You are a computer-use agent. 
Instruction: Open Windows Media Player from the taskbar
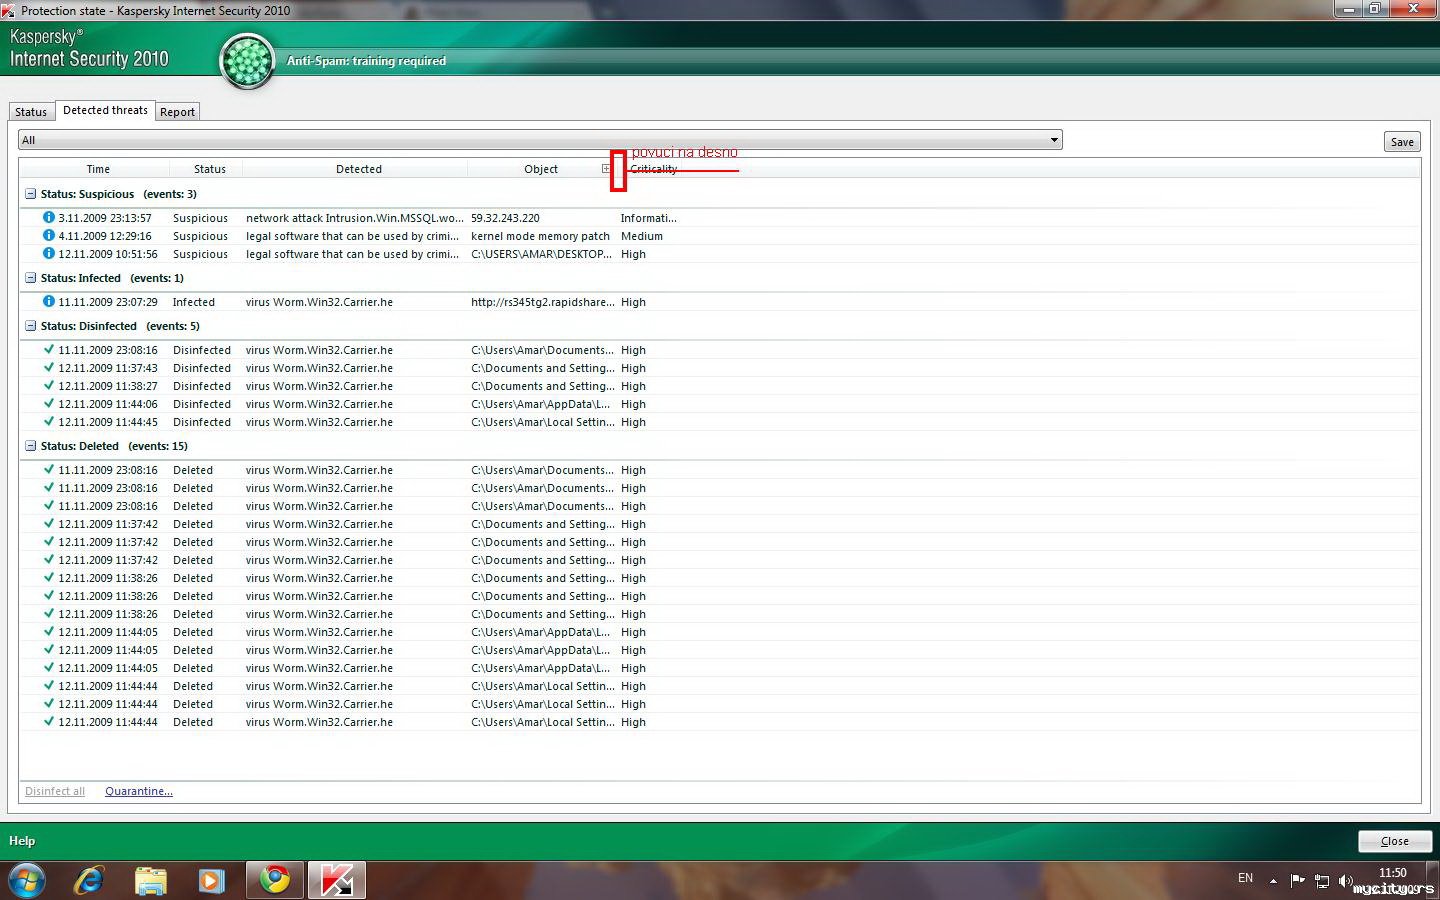[x=211, y=880]
